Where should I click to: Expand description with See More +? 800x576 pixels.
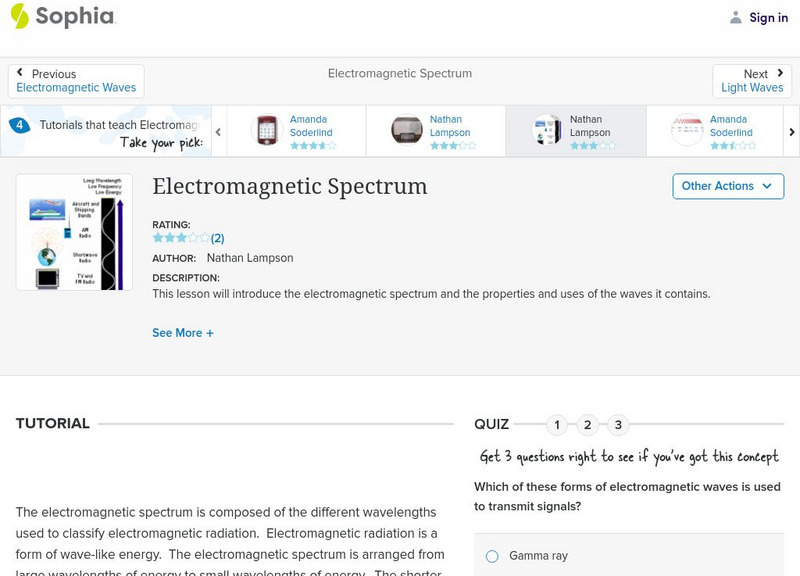tap(183, 333)
